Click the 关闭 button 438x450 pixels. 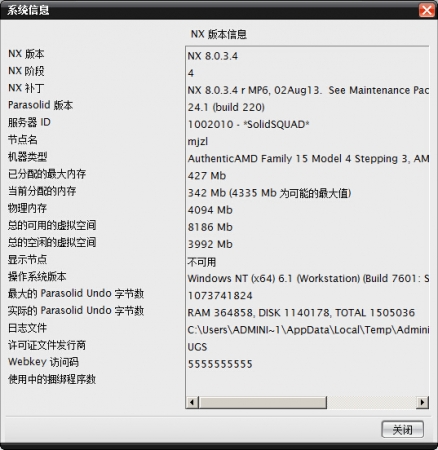(x=403, y=429)
